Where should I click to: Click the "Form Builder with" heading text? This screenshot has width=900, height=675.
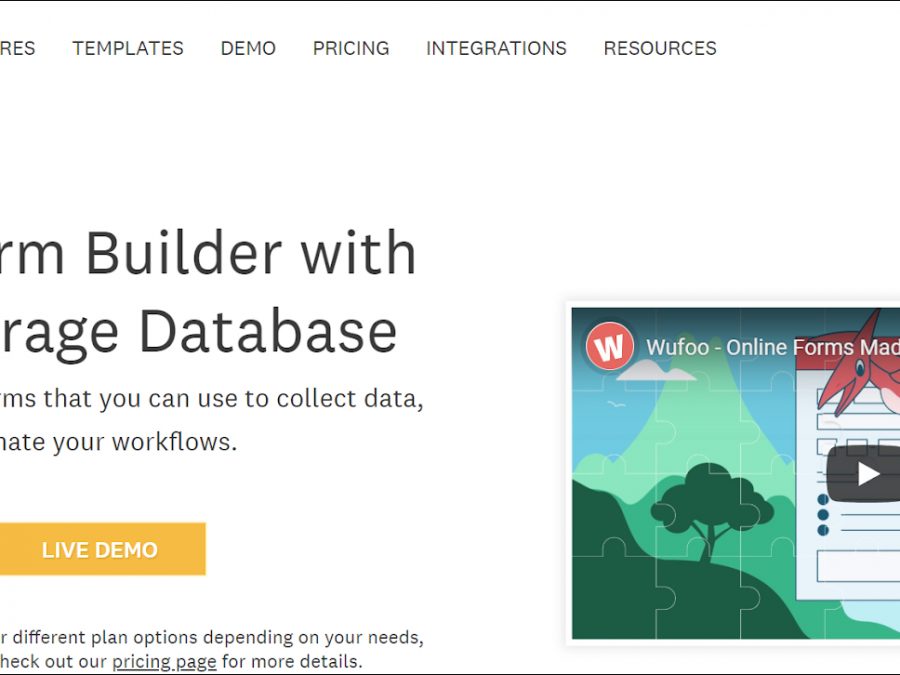click(x=208, y=254)
